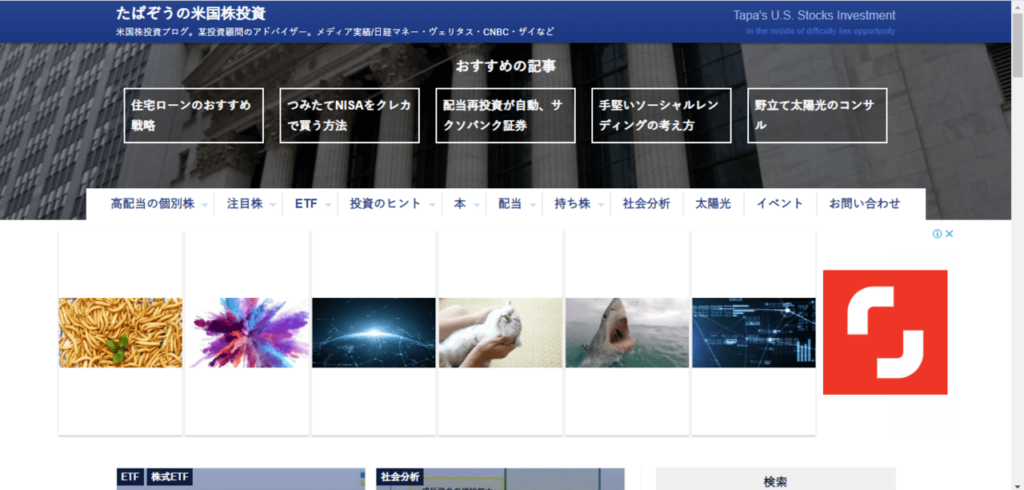1024x490 pixels.
Task: Select 太陽光 in the navigation menu
Action: coord(713,204)
